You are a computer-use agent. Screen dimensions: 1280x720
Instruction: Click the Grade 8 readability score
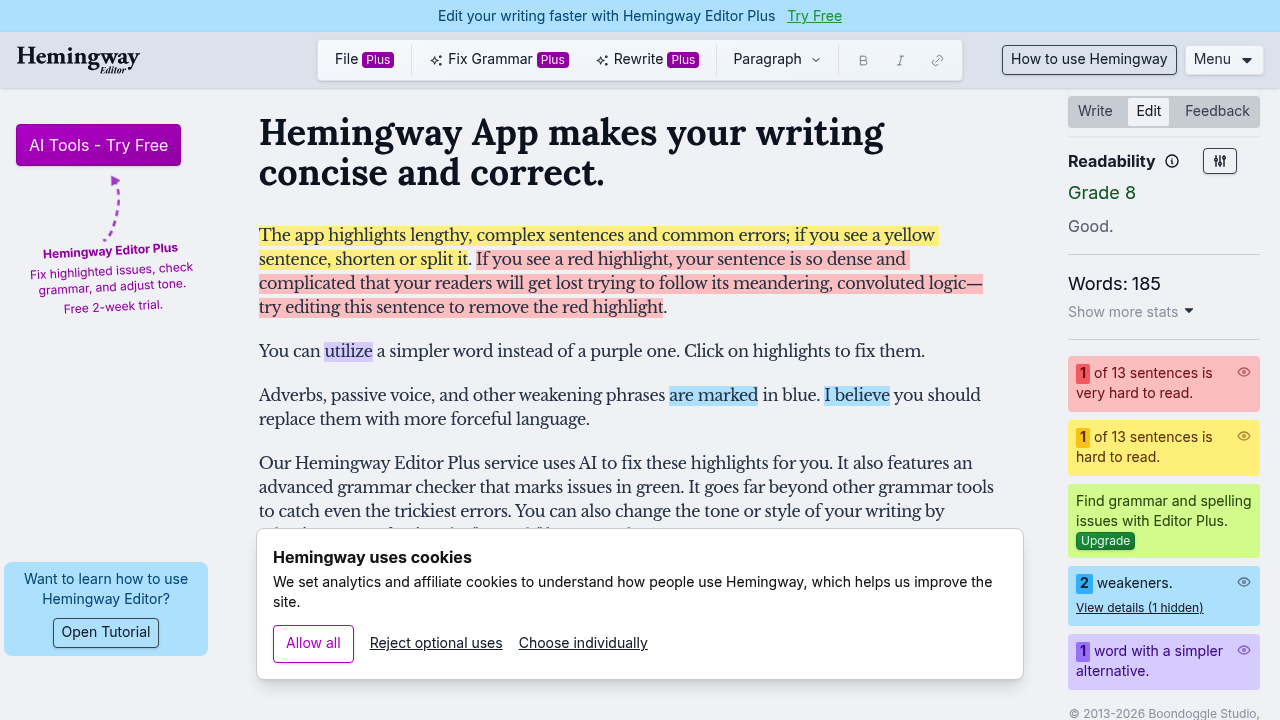pos(1102,193)
